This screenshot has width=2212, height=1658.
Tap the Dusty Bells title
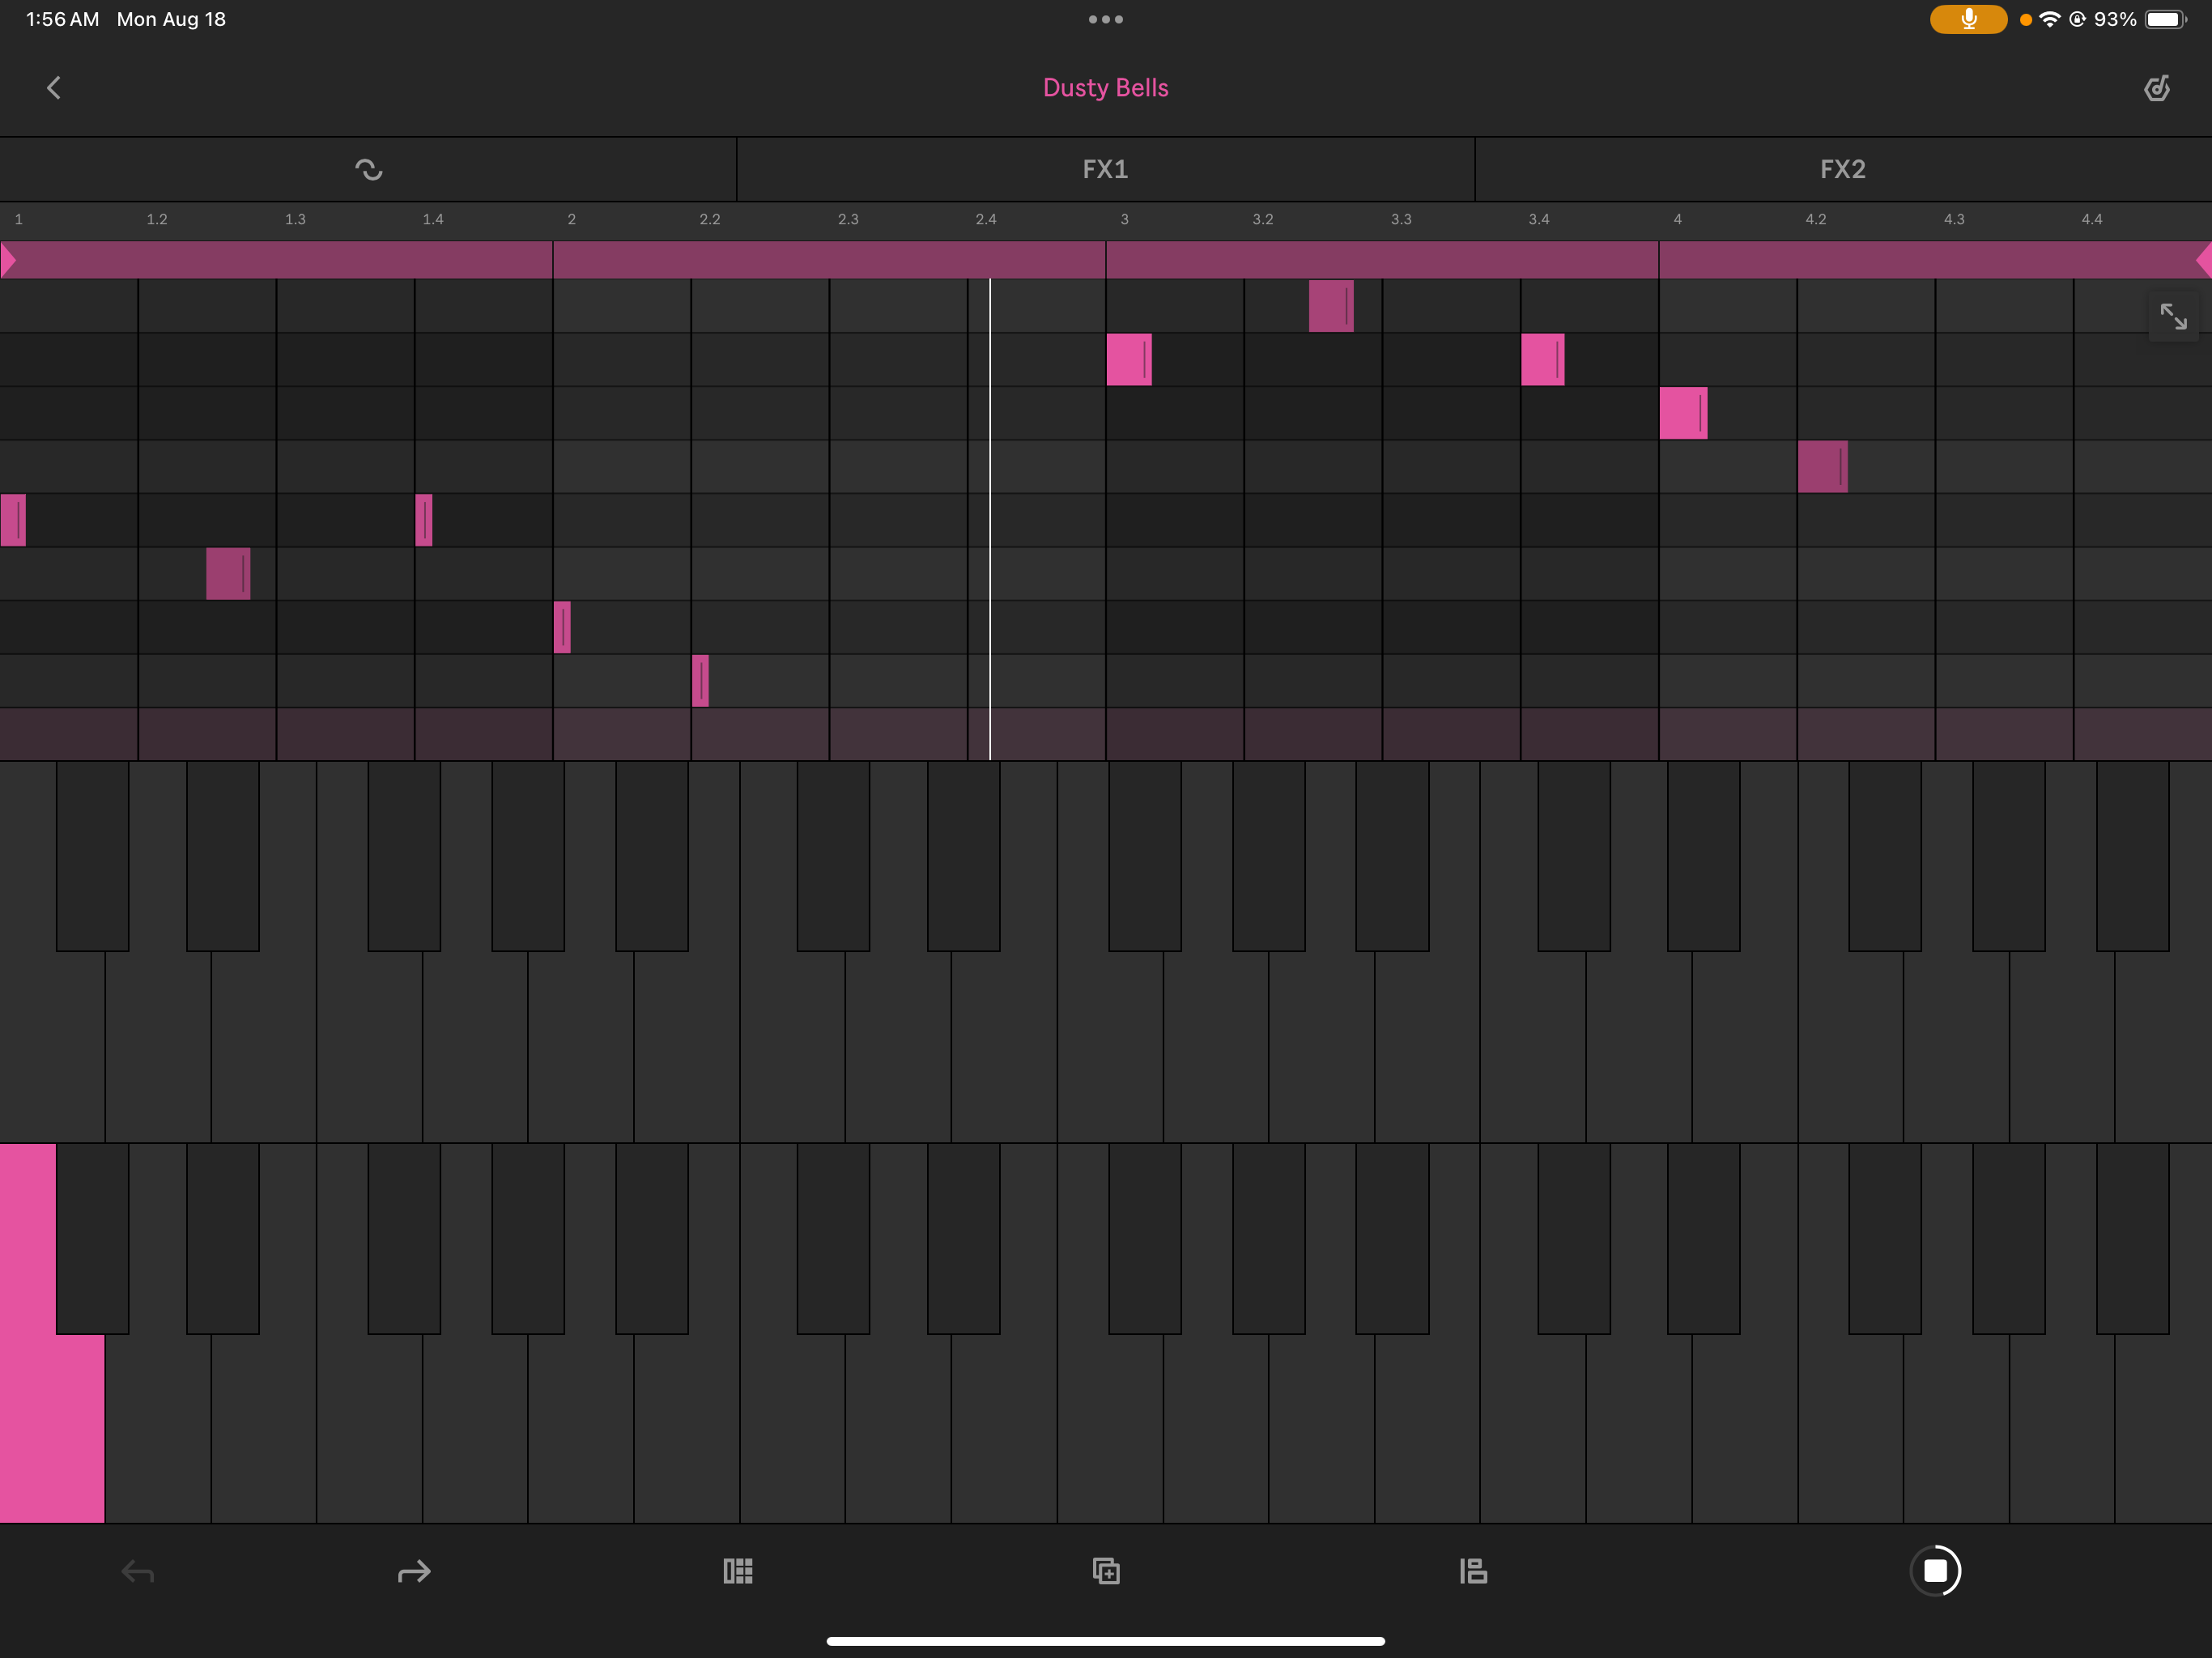tap(1105, 88)
